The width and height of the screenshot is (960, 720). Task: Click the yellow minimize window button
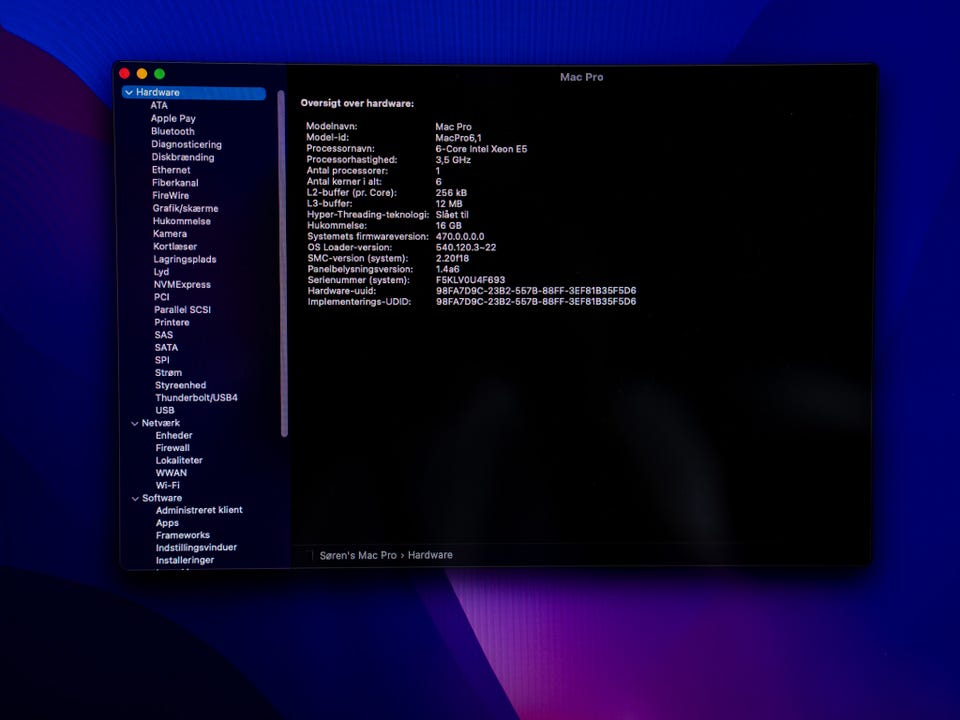pos(142,74)
